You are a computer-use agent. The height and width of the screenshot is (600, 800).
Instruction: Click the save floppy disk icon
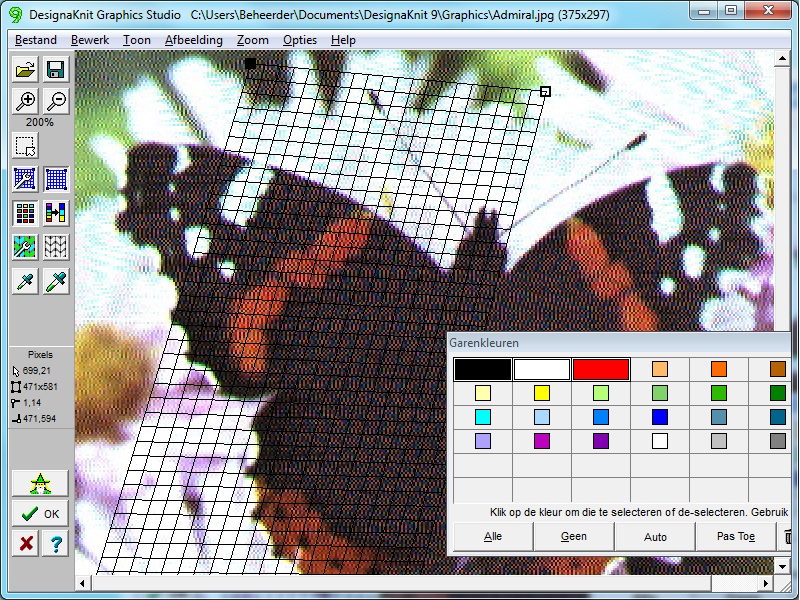56,69
